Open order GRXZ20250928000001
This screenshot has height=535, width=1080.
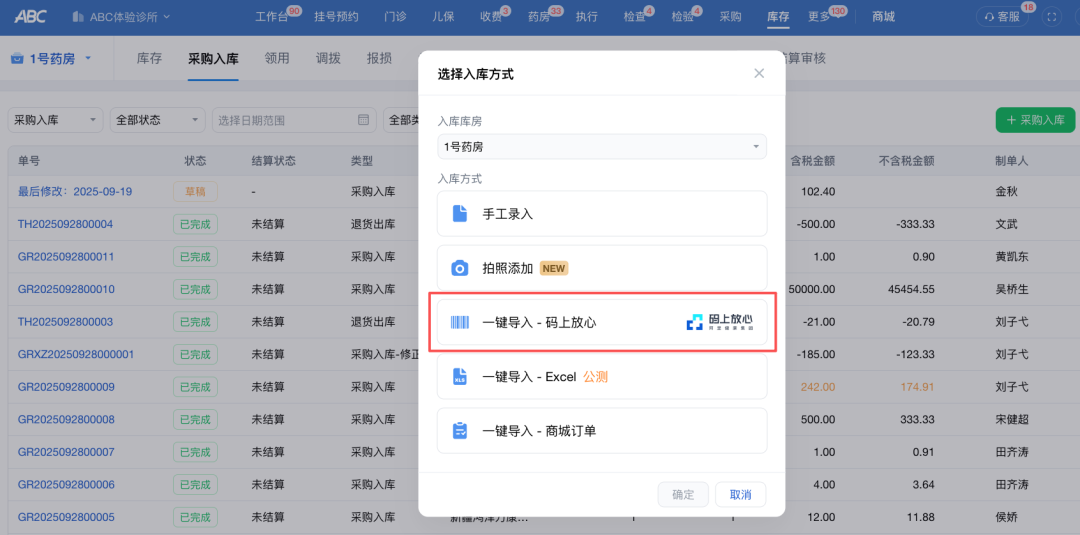76,355
